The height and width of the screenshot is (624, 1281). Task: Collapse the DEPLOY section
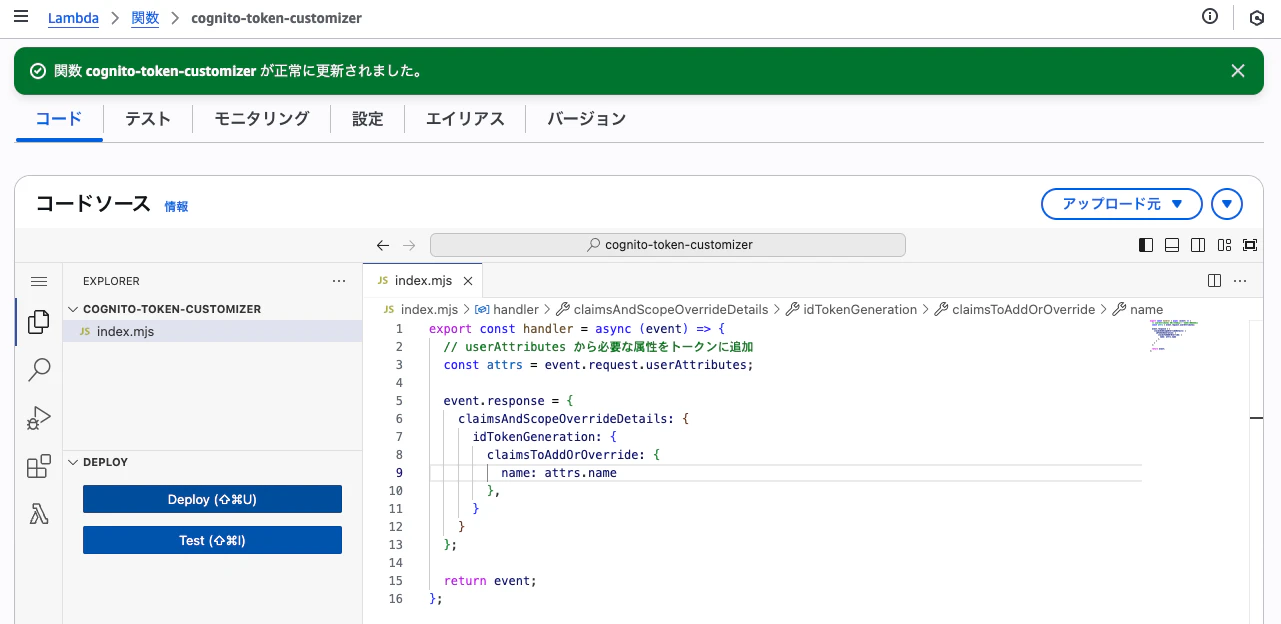tap(72, 462)
